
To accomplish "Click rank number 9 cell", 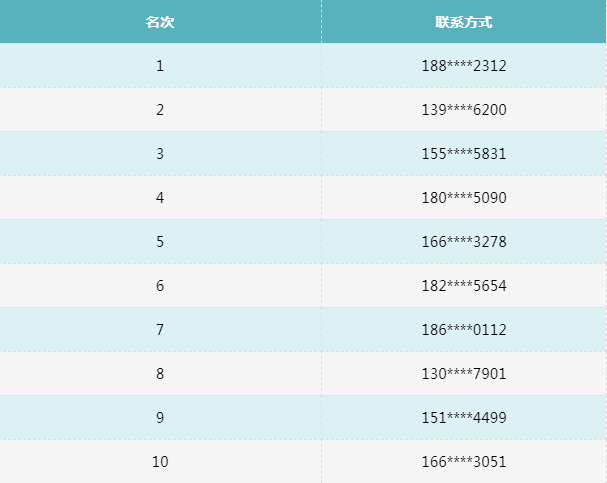I will [160, 418].
